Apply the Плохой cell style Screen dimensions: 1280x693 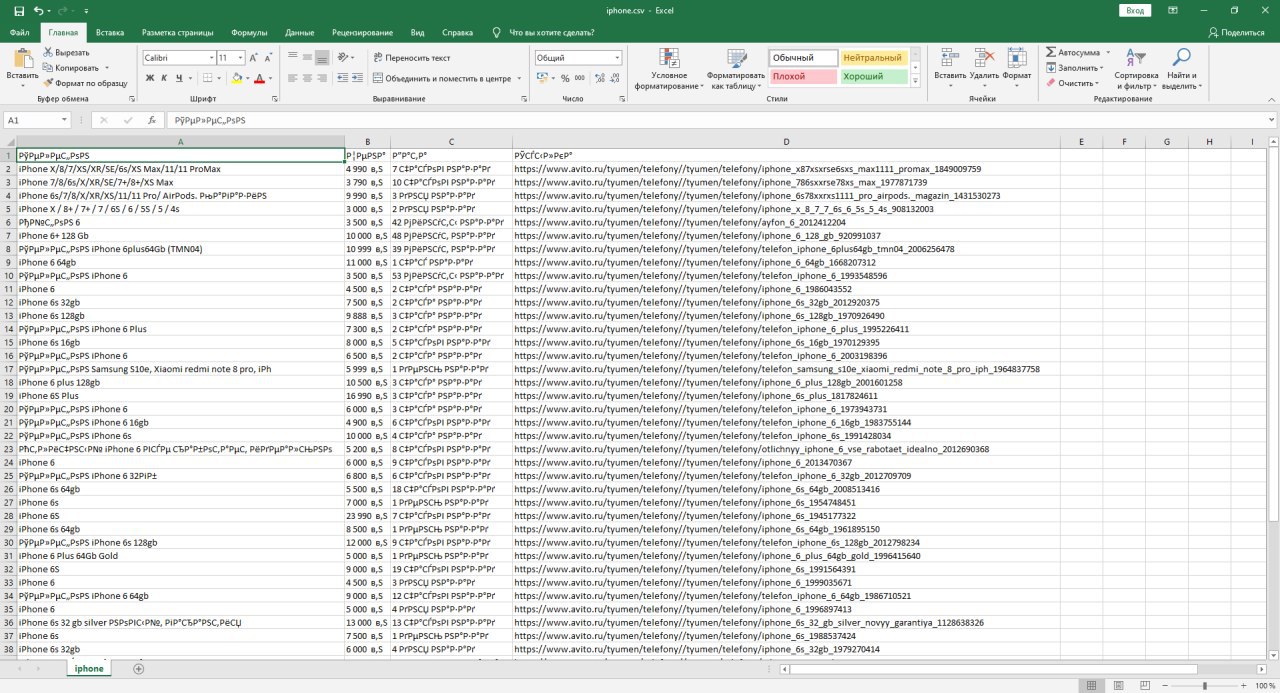[804, 76]
